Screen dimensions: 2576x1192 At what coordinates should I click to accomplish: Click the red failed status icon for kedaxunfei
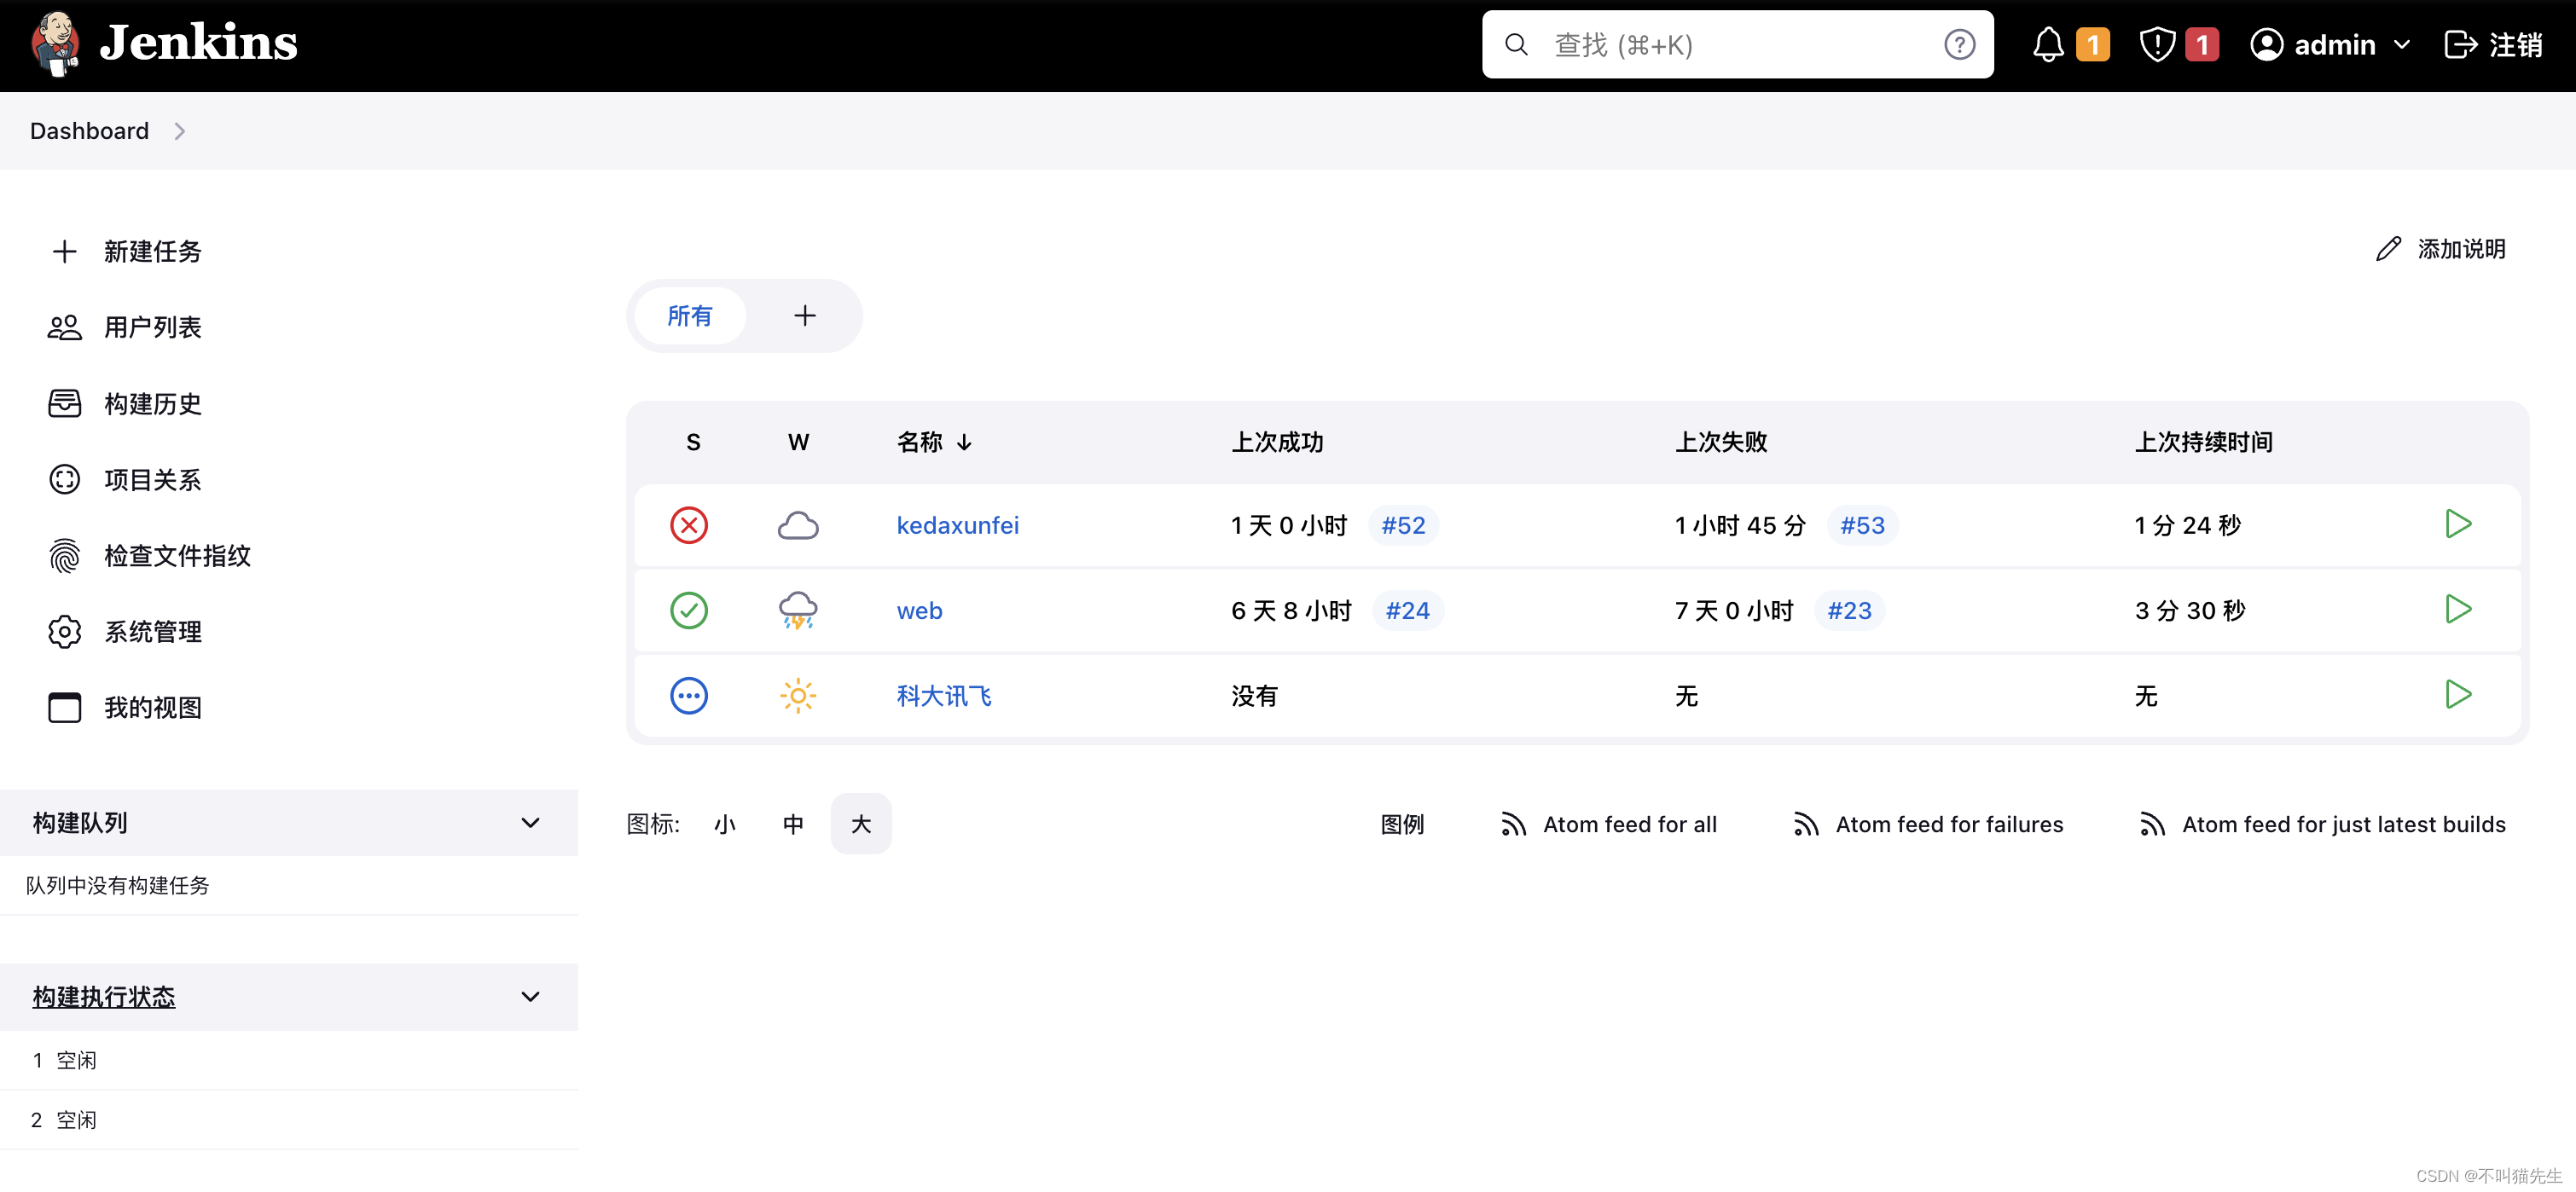tap(688, 525)
